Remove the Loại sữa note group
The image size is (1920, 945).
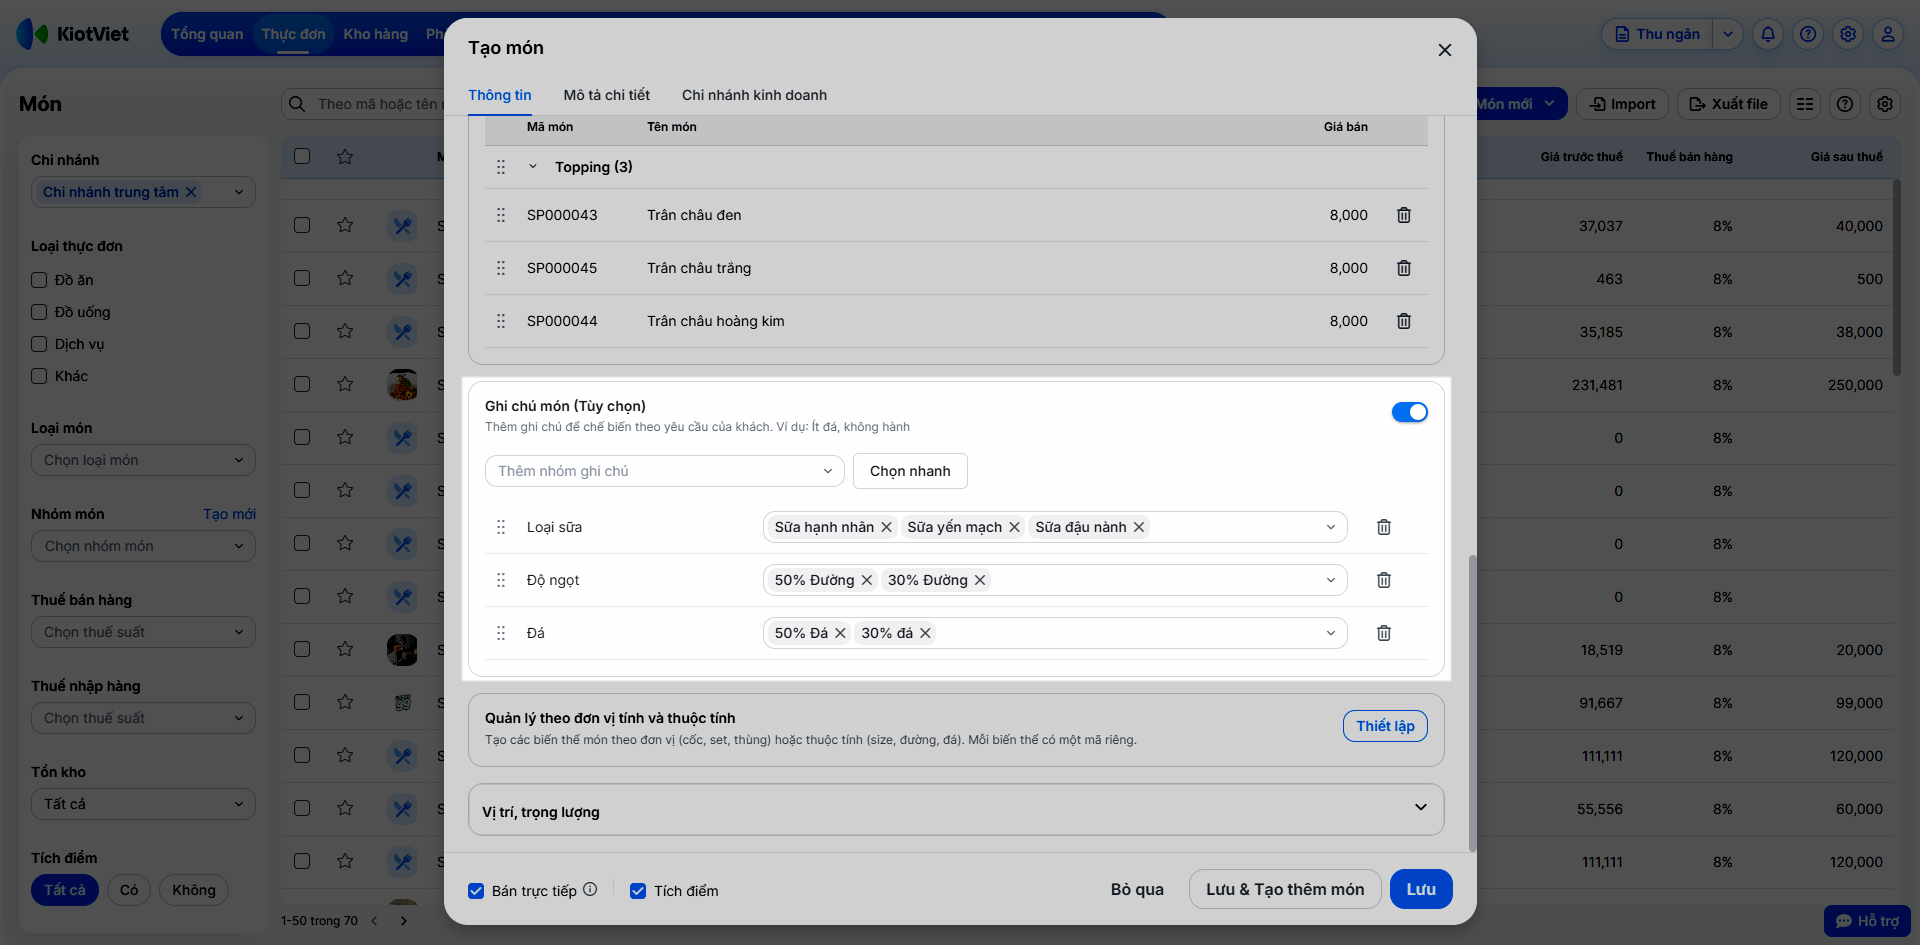pos(1383,527)
